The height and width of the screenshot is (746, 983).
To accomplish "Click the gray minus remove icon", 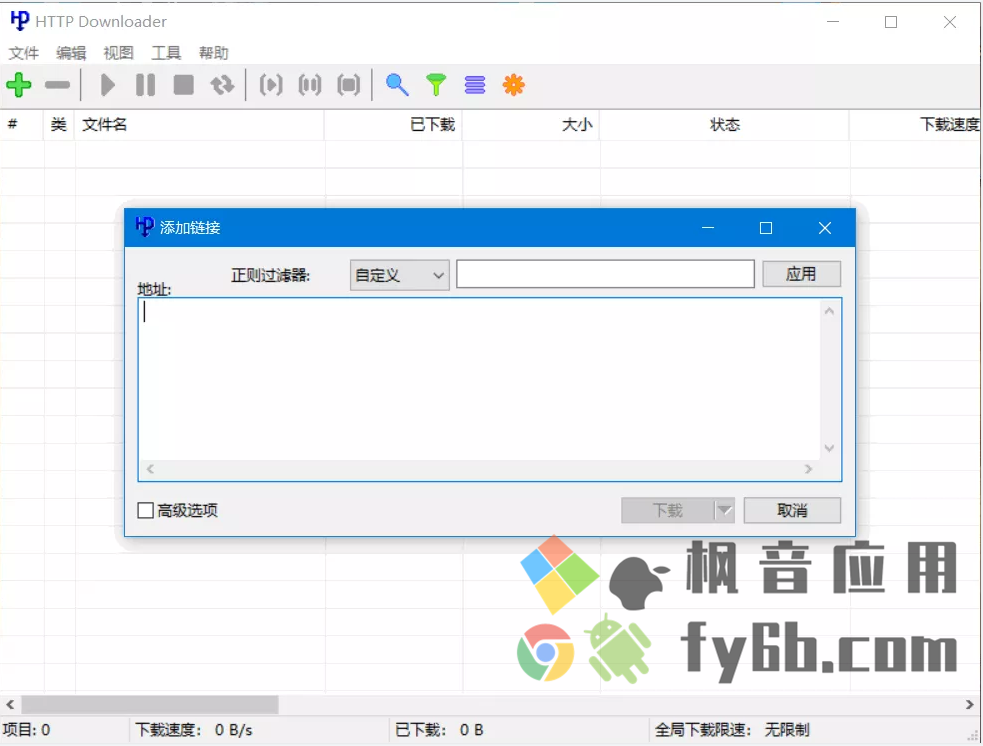I will 57,85.
